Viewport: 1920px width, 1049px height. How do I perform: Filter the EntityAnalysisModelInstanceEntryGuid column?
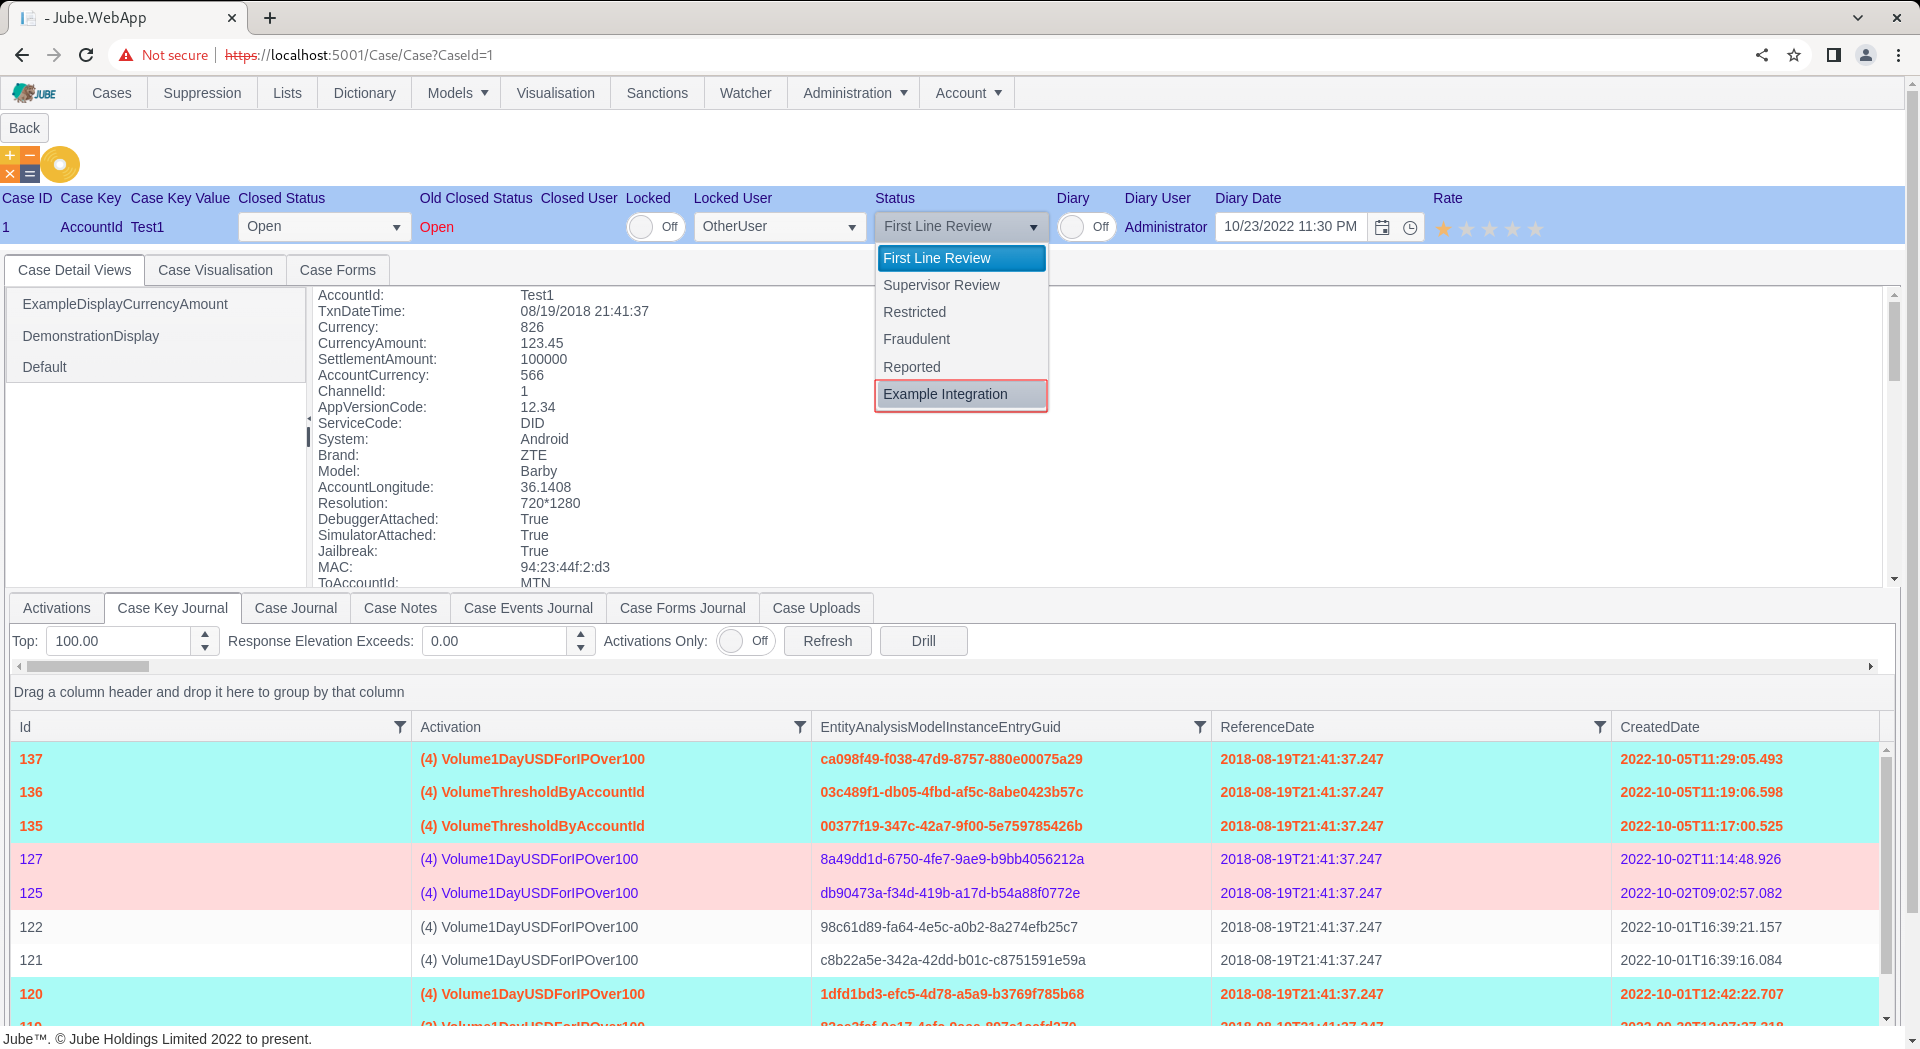pyautogui.click(x=1200, y=727)
